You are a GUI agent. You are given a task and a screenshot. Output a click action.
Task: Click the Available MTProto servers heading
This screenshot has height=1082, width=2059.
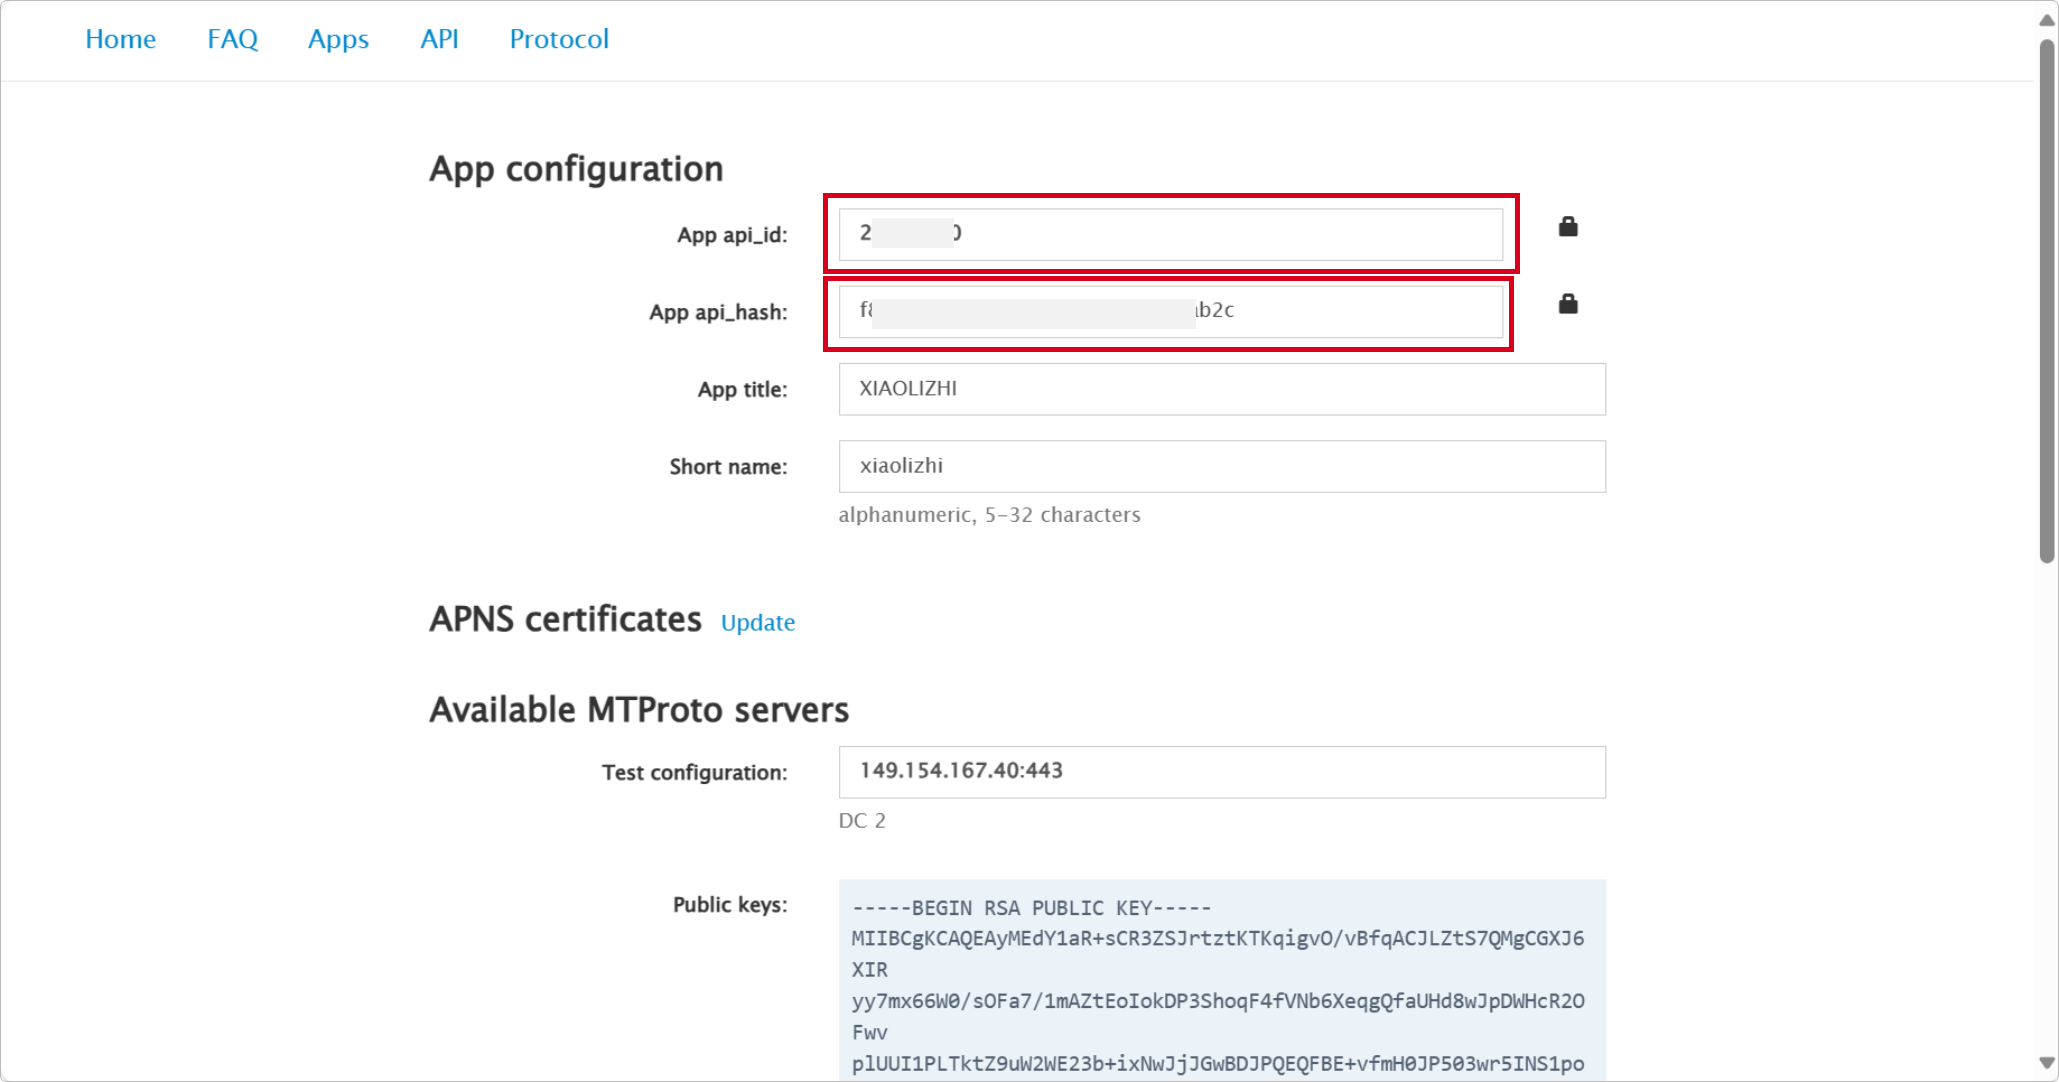[x=639, y=710]
